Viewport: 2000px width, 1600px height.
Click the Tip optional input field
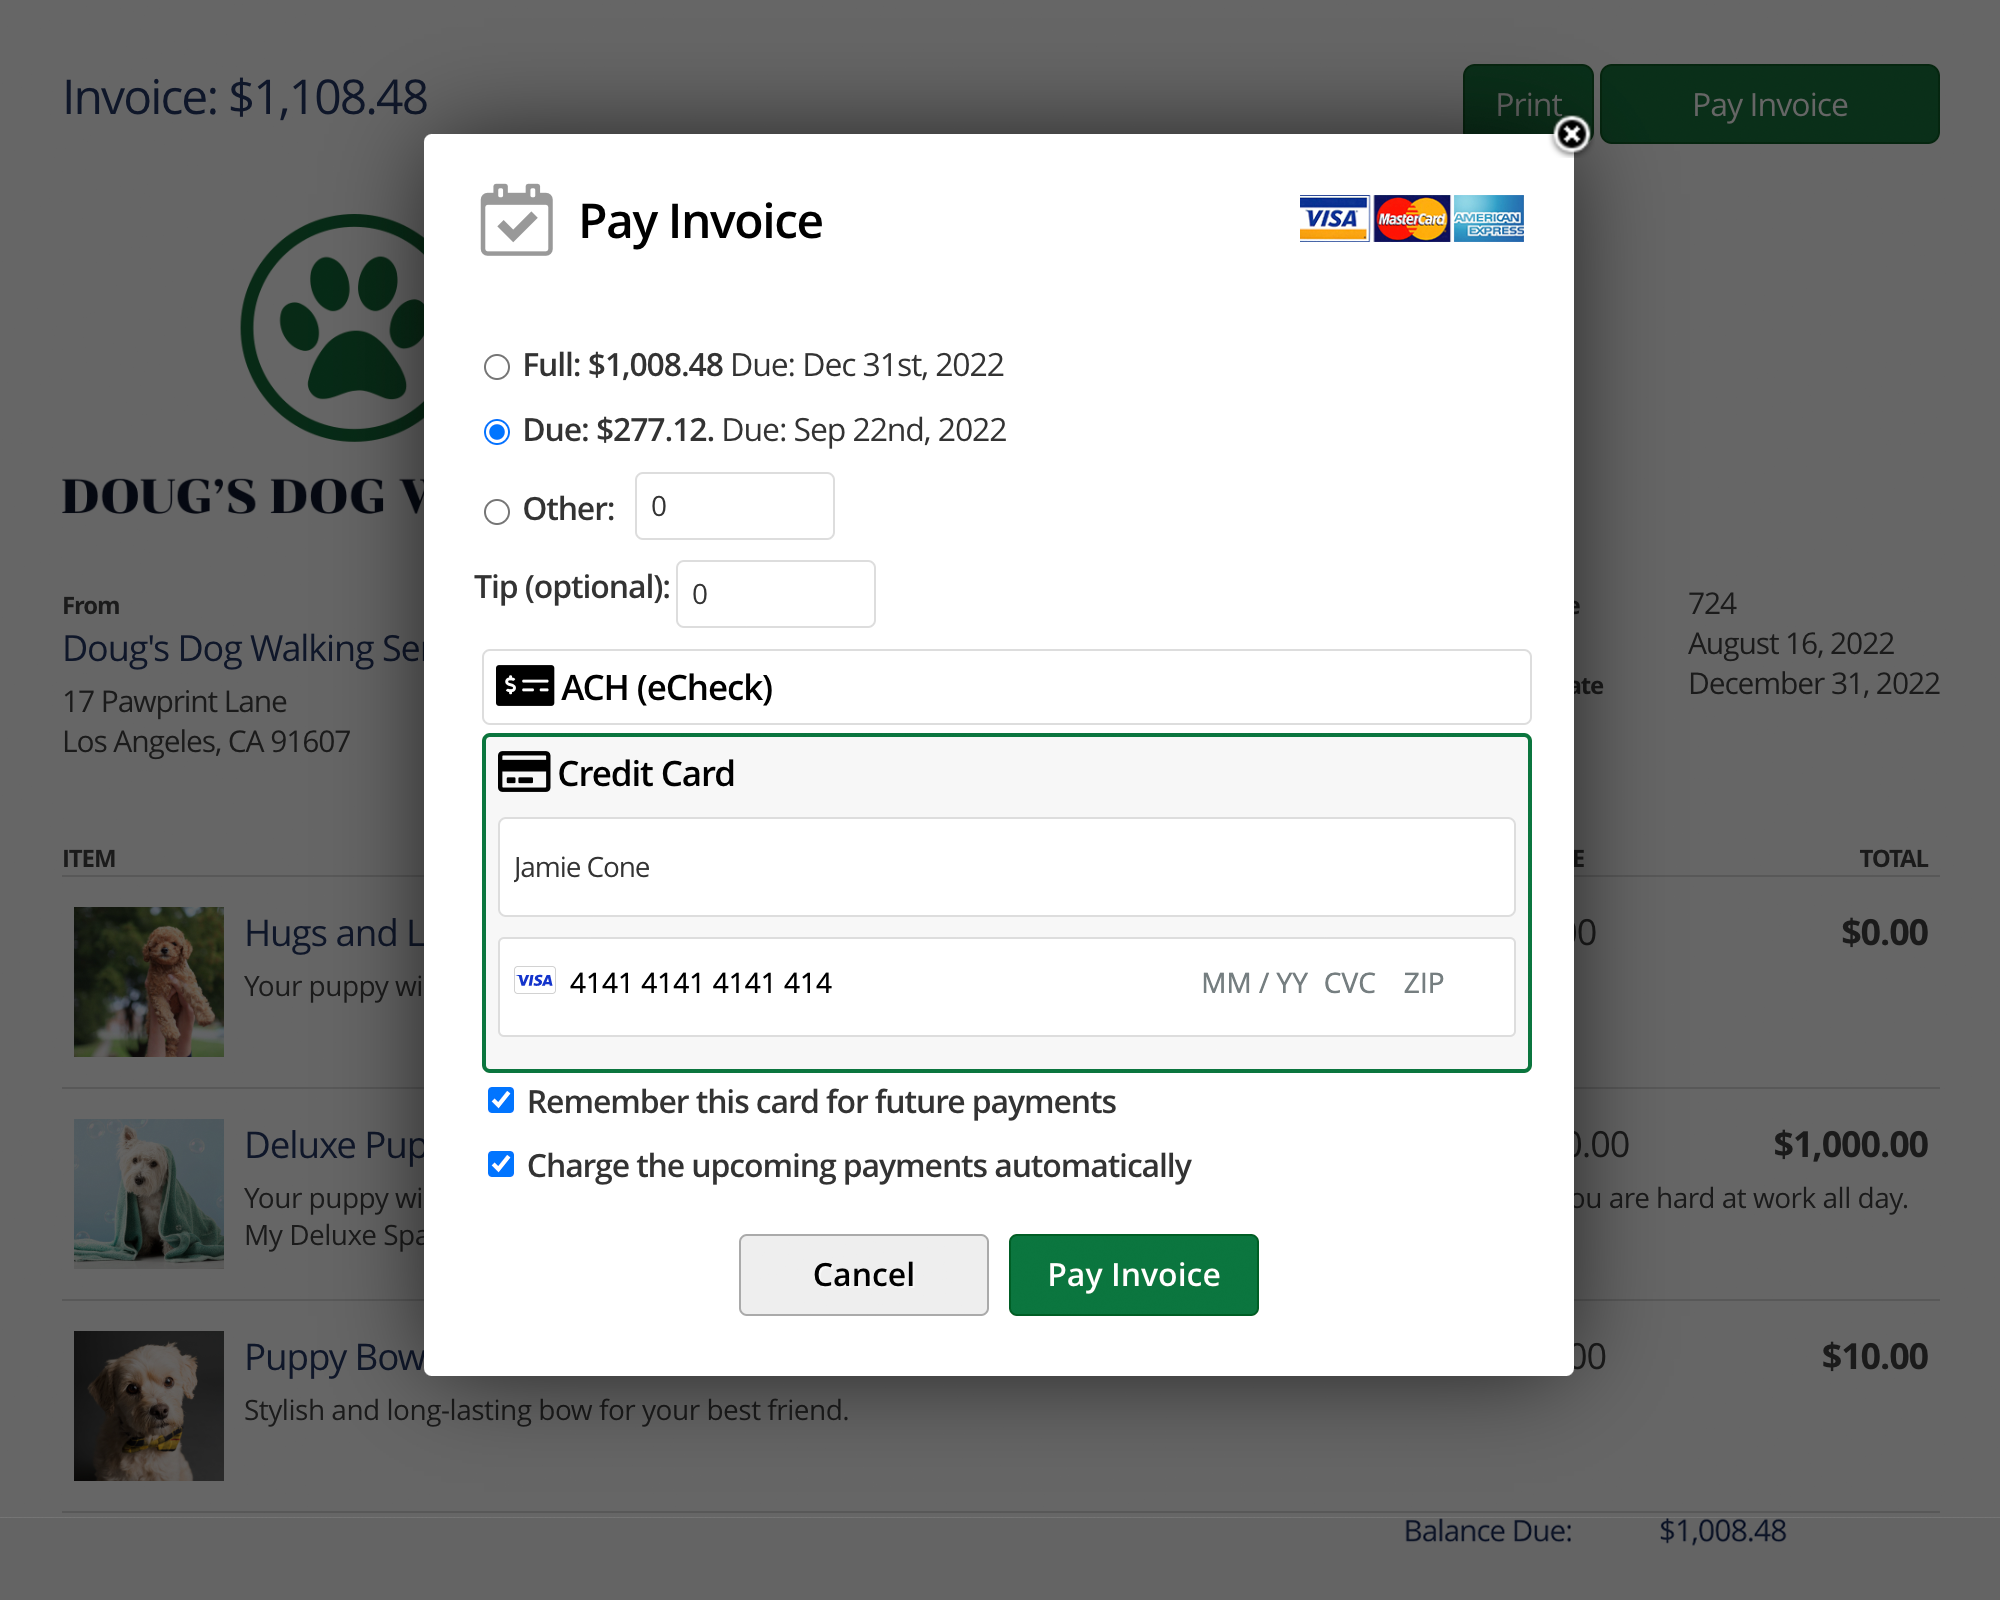click(775, 594)
